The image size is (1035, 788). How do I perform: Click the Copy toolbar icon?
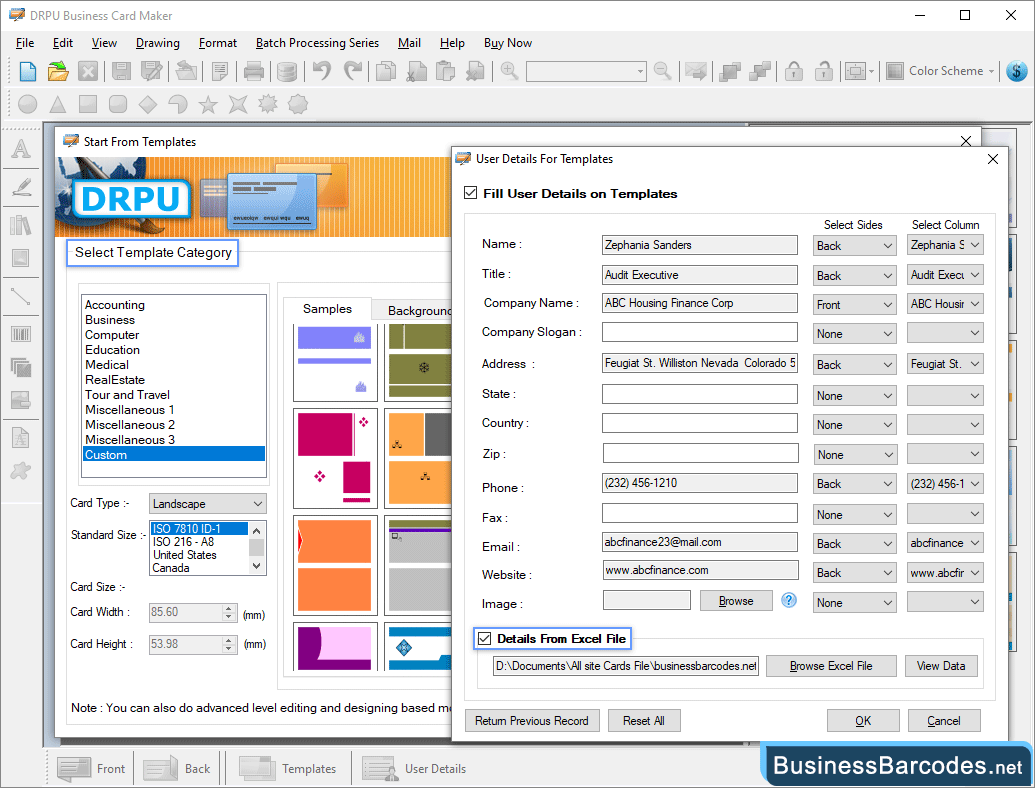[385, 71]
